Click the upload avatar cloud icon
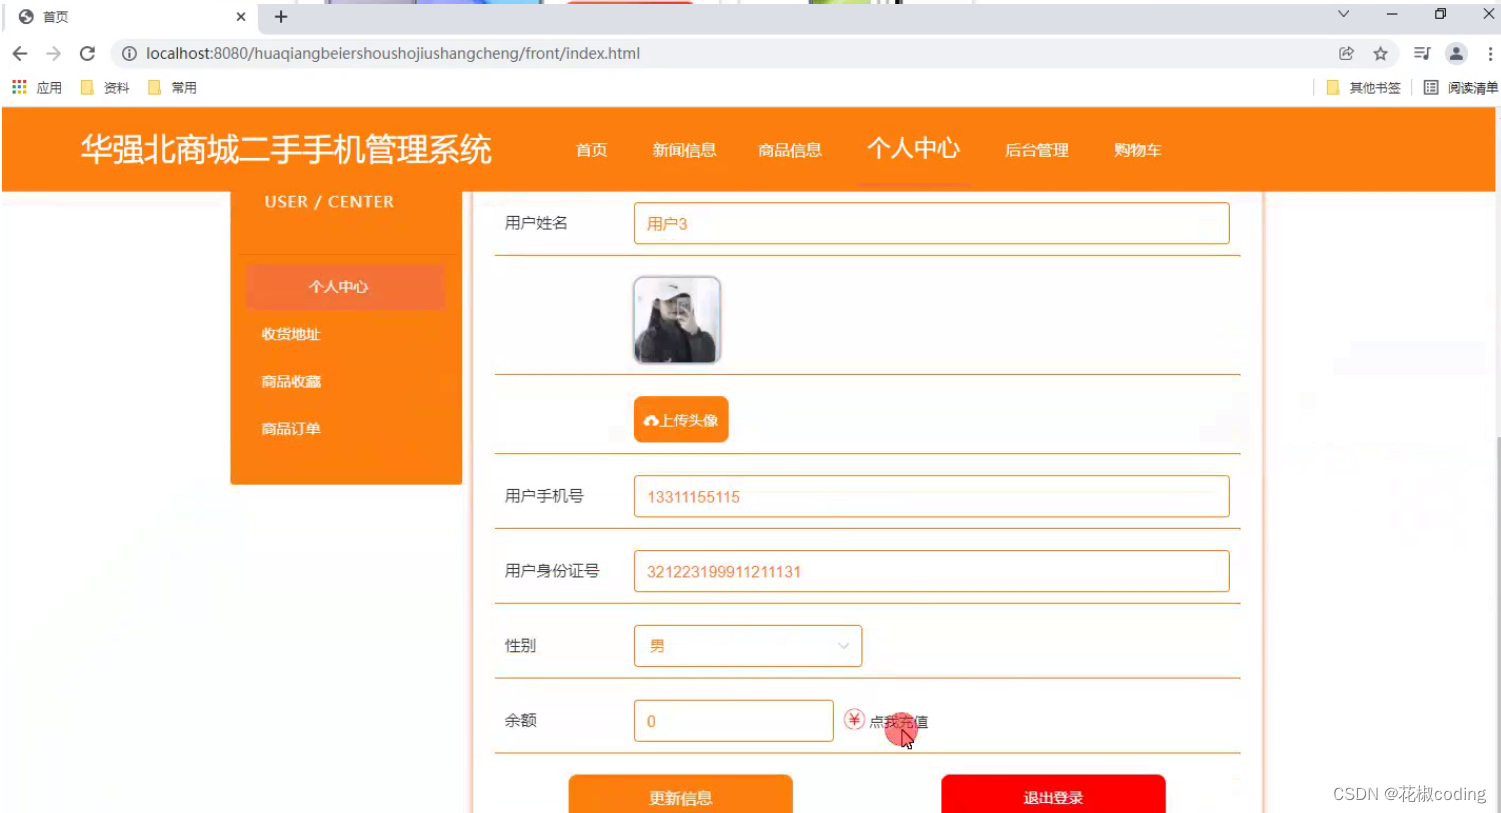Image resolution: width=1501 pixels, height=813 pixels. pyautogui.click(x=651, y=419)
